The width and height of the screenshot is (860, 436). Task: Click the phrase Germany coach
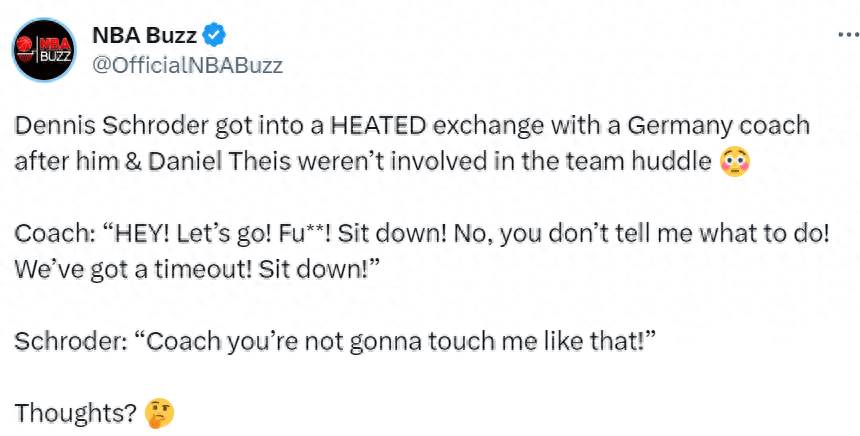click(x=718, y=126)
